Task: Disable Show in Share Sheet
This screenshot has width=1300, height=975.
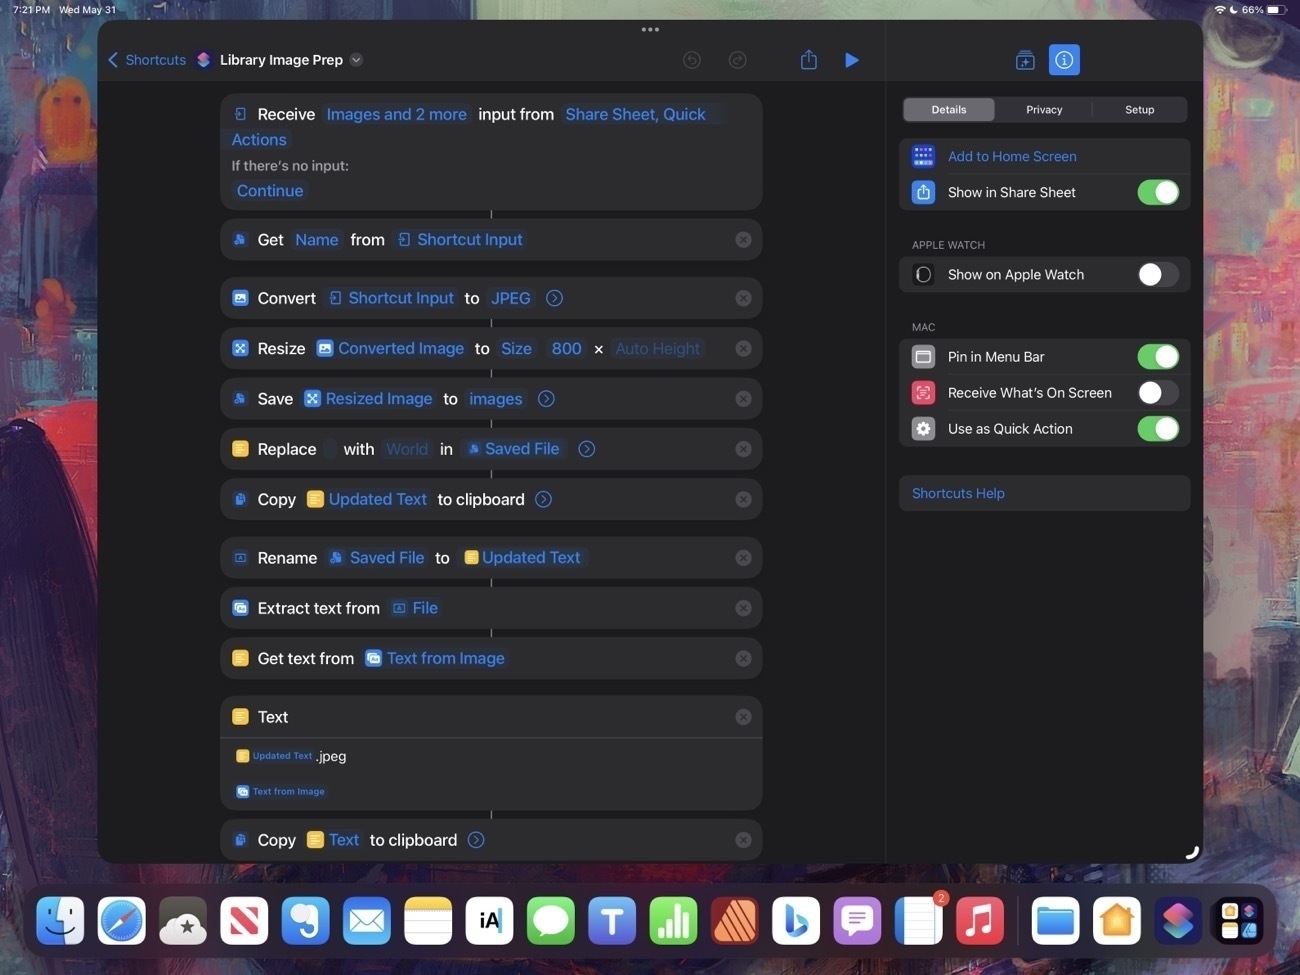Action: point(1157,191)
